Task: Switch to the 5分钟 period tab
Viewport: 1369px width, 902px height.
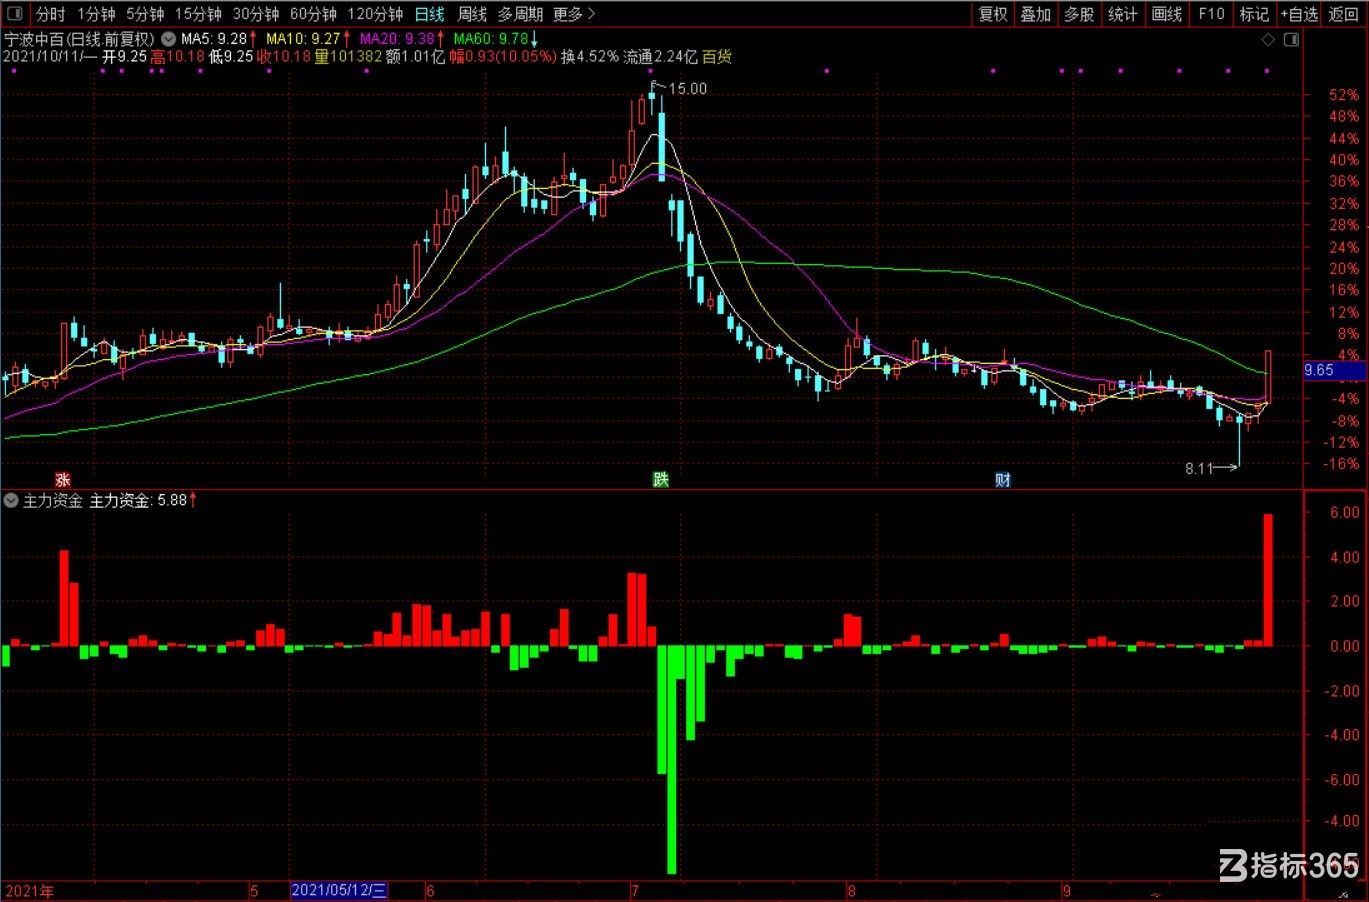Action: (145, 14)
